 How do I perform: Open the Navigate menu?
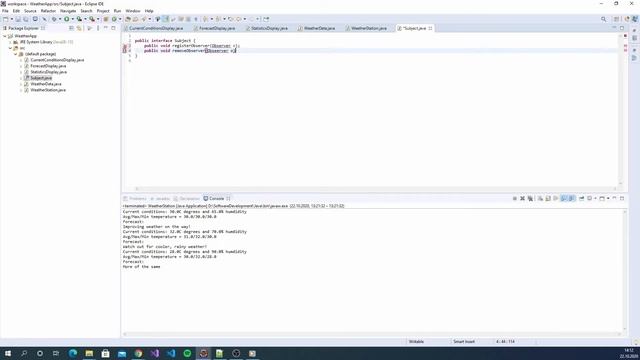(x=68, y=11)
